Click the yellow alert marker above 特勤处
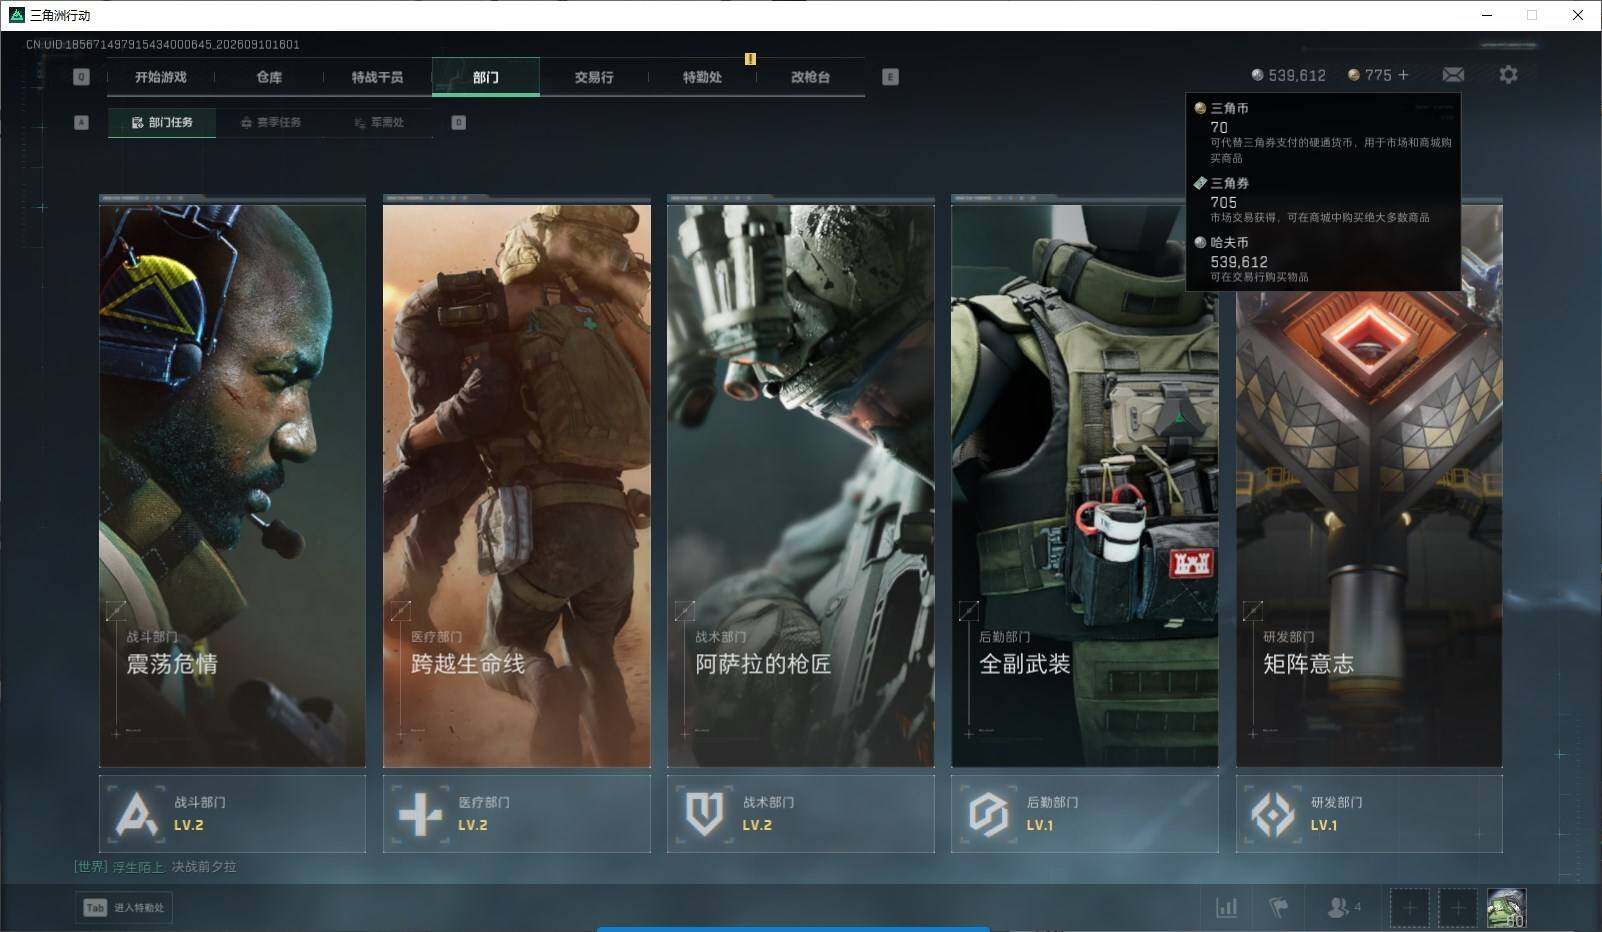 click(750, 59)
